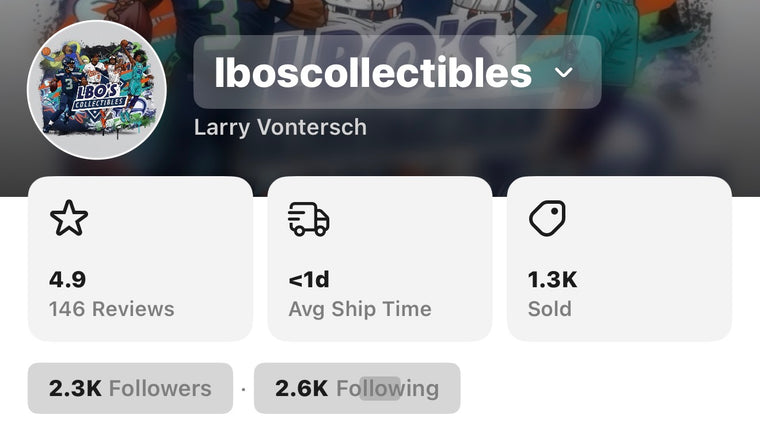Click the lboscollectibles username title
The image size is (760, 430).
[x=373, y=72]
